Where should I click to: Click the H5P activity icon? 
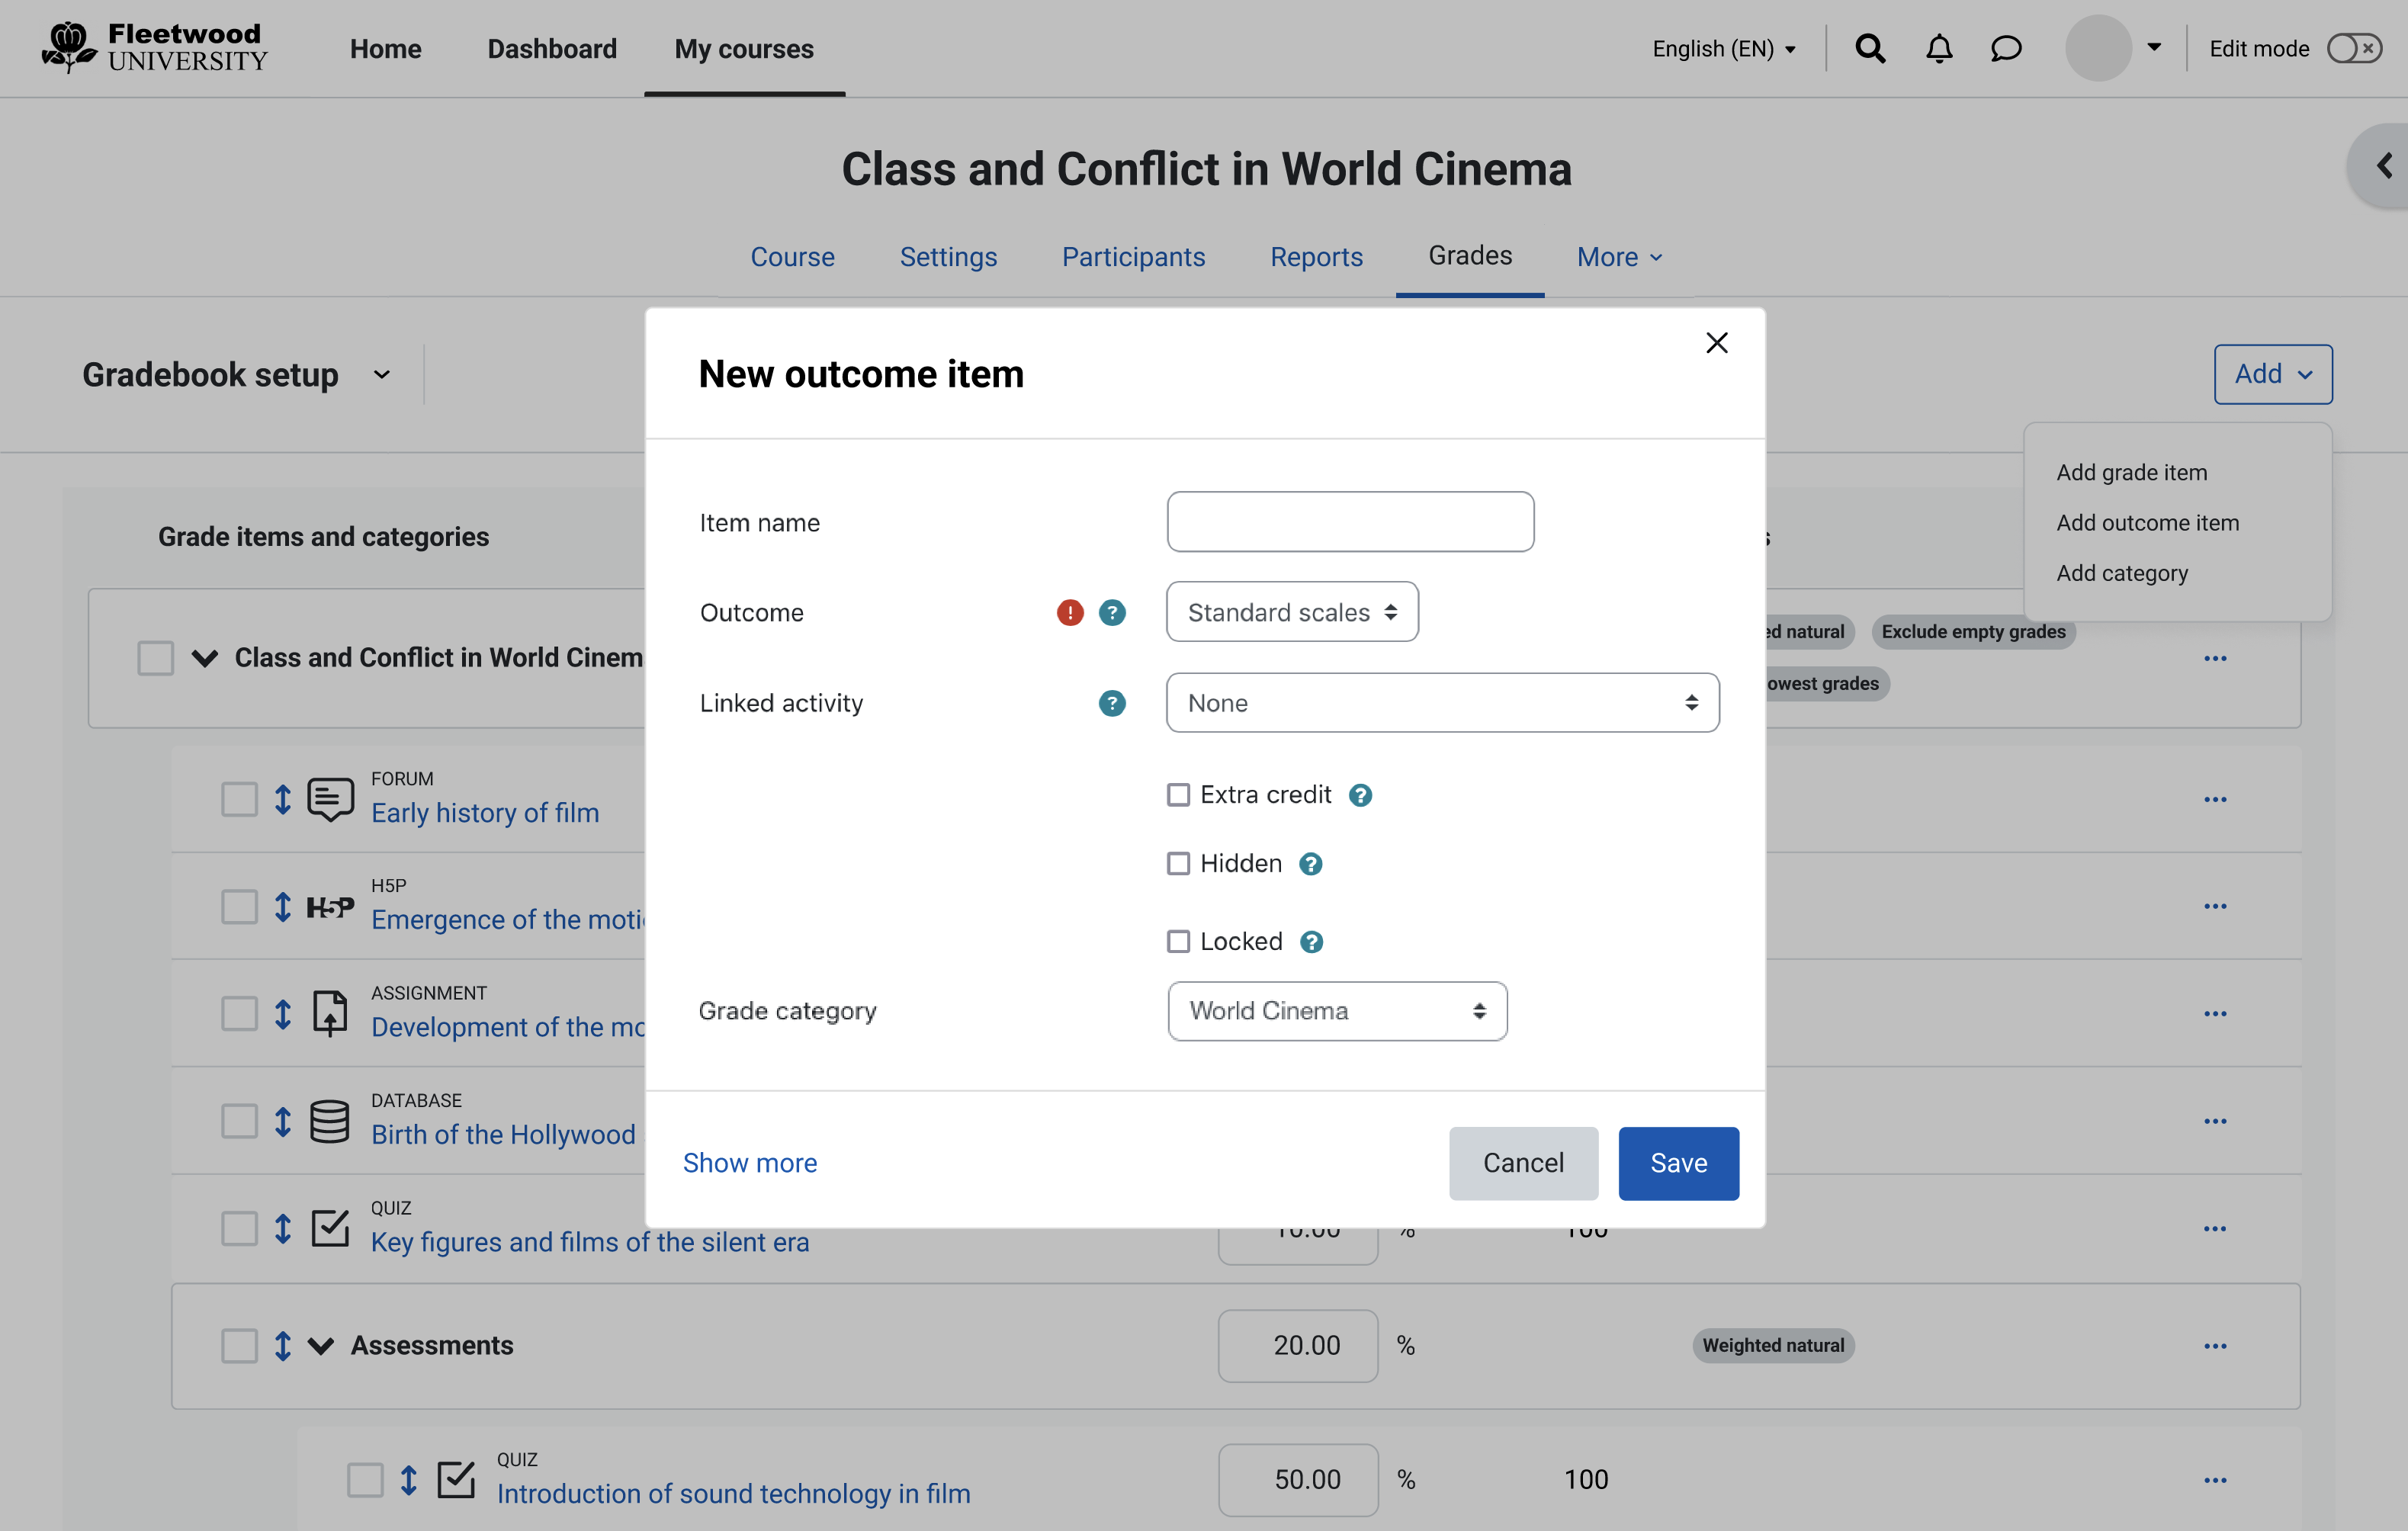[x=330, y=906]
